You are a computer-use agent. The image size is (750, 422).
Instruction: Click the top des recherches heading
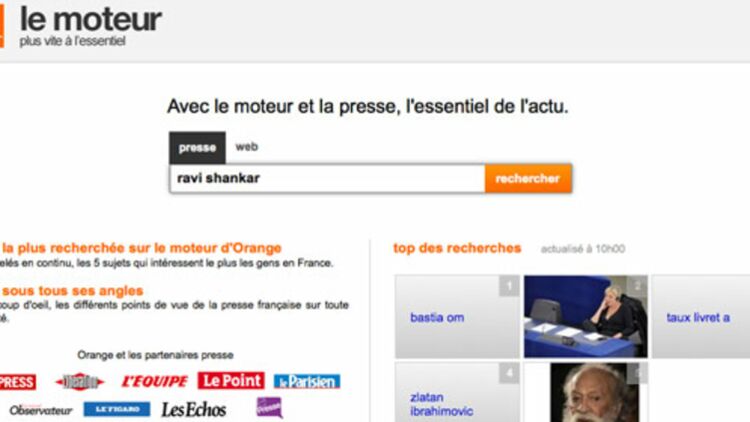(457, 248)
